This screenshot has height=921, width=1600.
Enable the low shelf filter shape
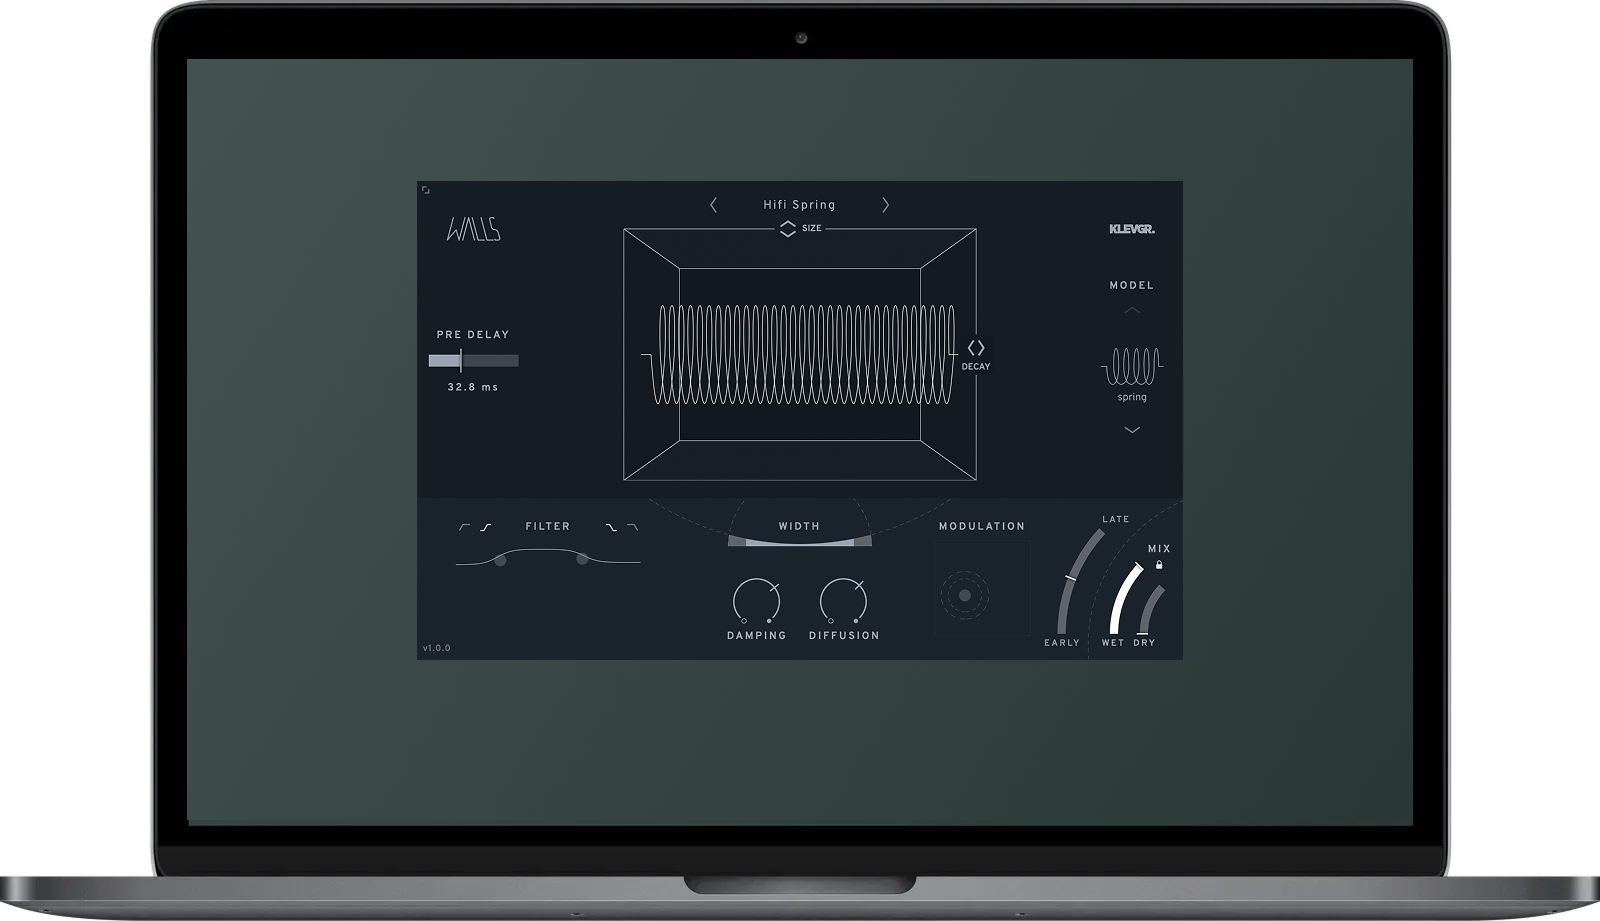(x=486, y=527)
